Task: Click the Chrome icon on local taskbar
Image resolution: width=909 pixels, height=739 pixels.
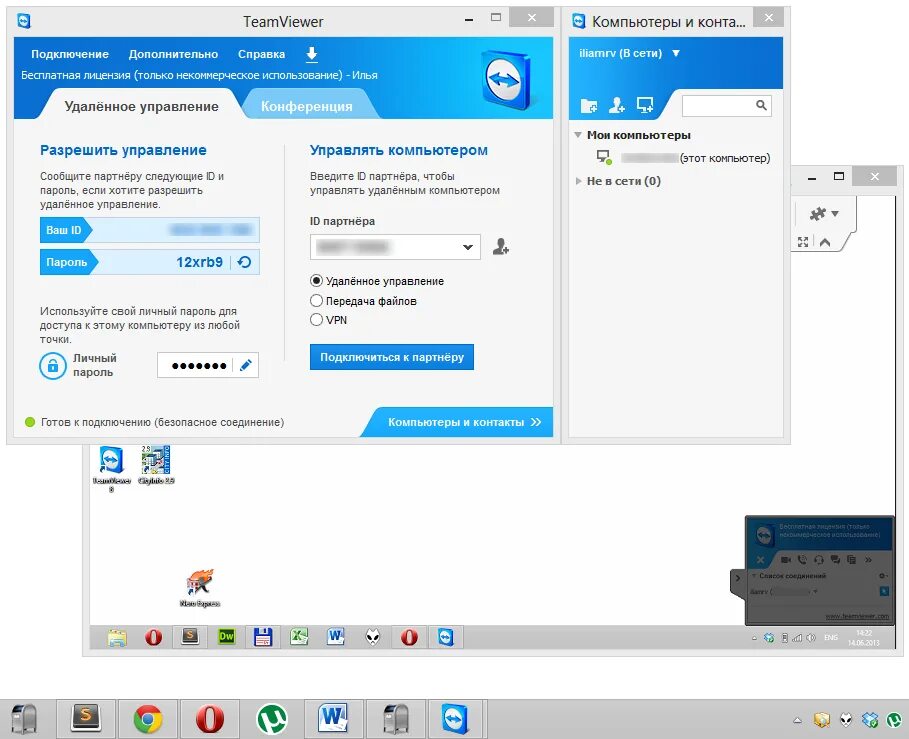Action: 148,719
